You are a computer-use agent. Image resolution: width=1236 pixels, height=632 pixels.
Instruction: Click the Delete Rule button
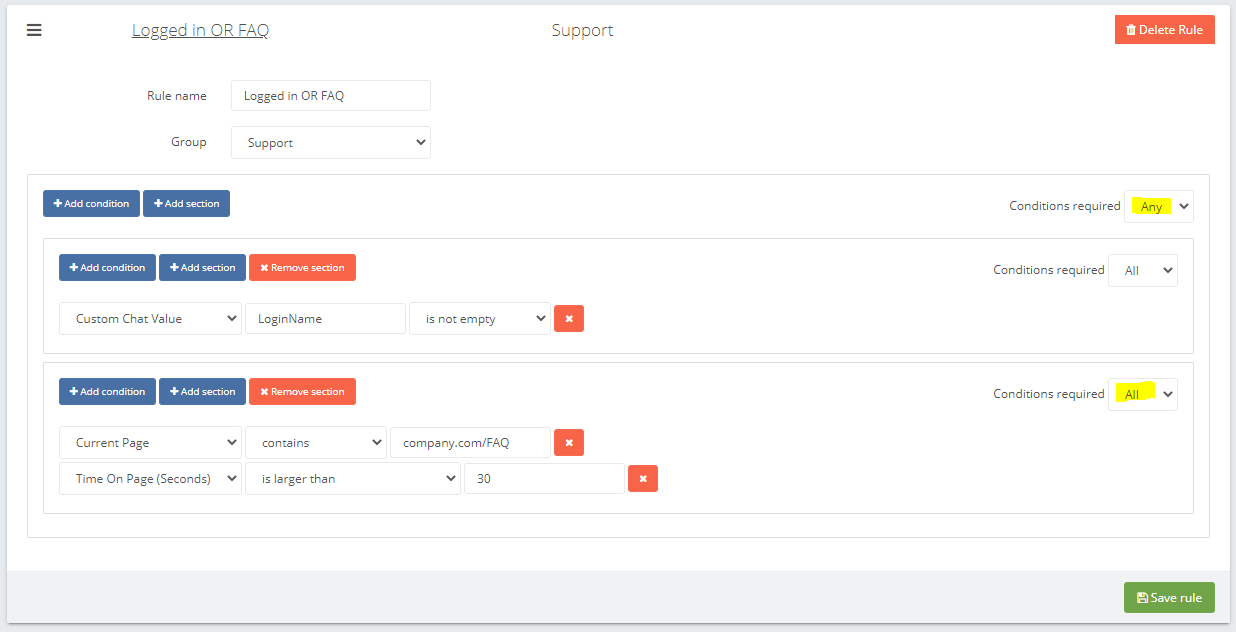point(1164,29)
